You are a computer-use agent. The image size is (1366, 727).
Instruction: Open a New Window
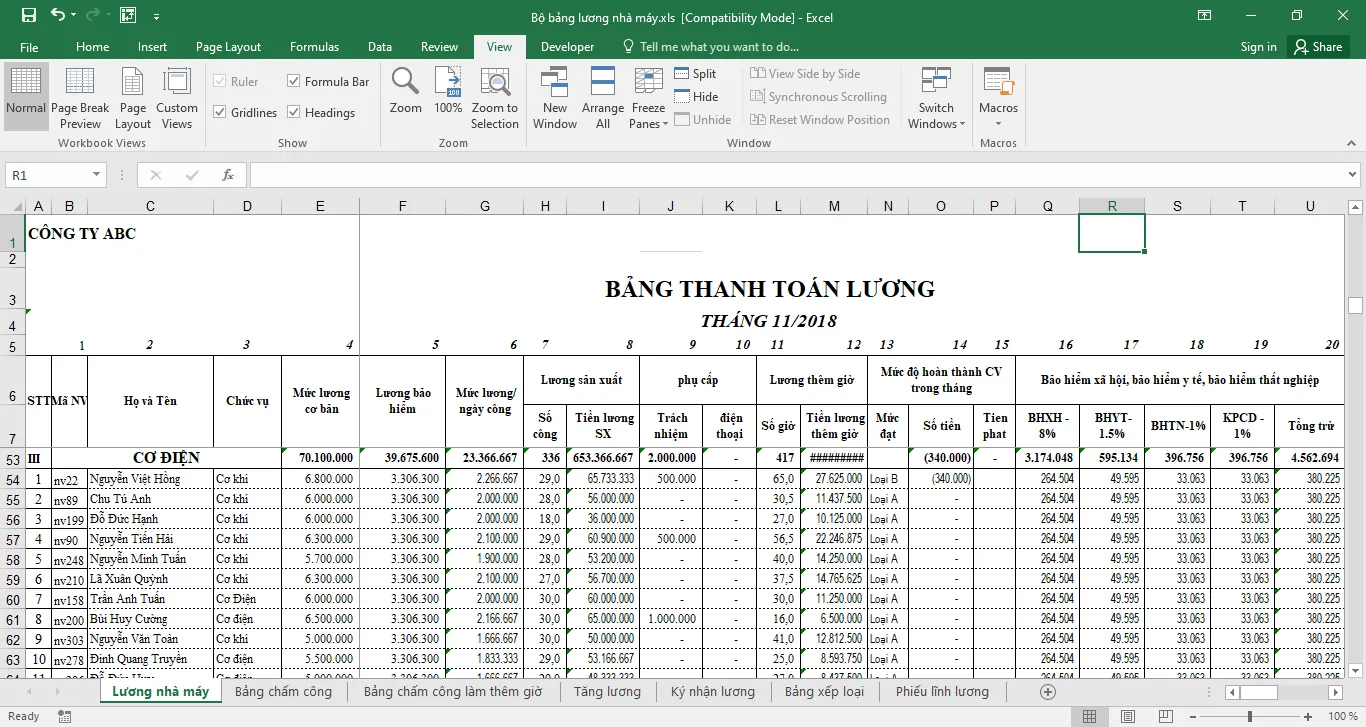(555, 97)
